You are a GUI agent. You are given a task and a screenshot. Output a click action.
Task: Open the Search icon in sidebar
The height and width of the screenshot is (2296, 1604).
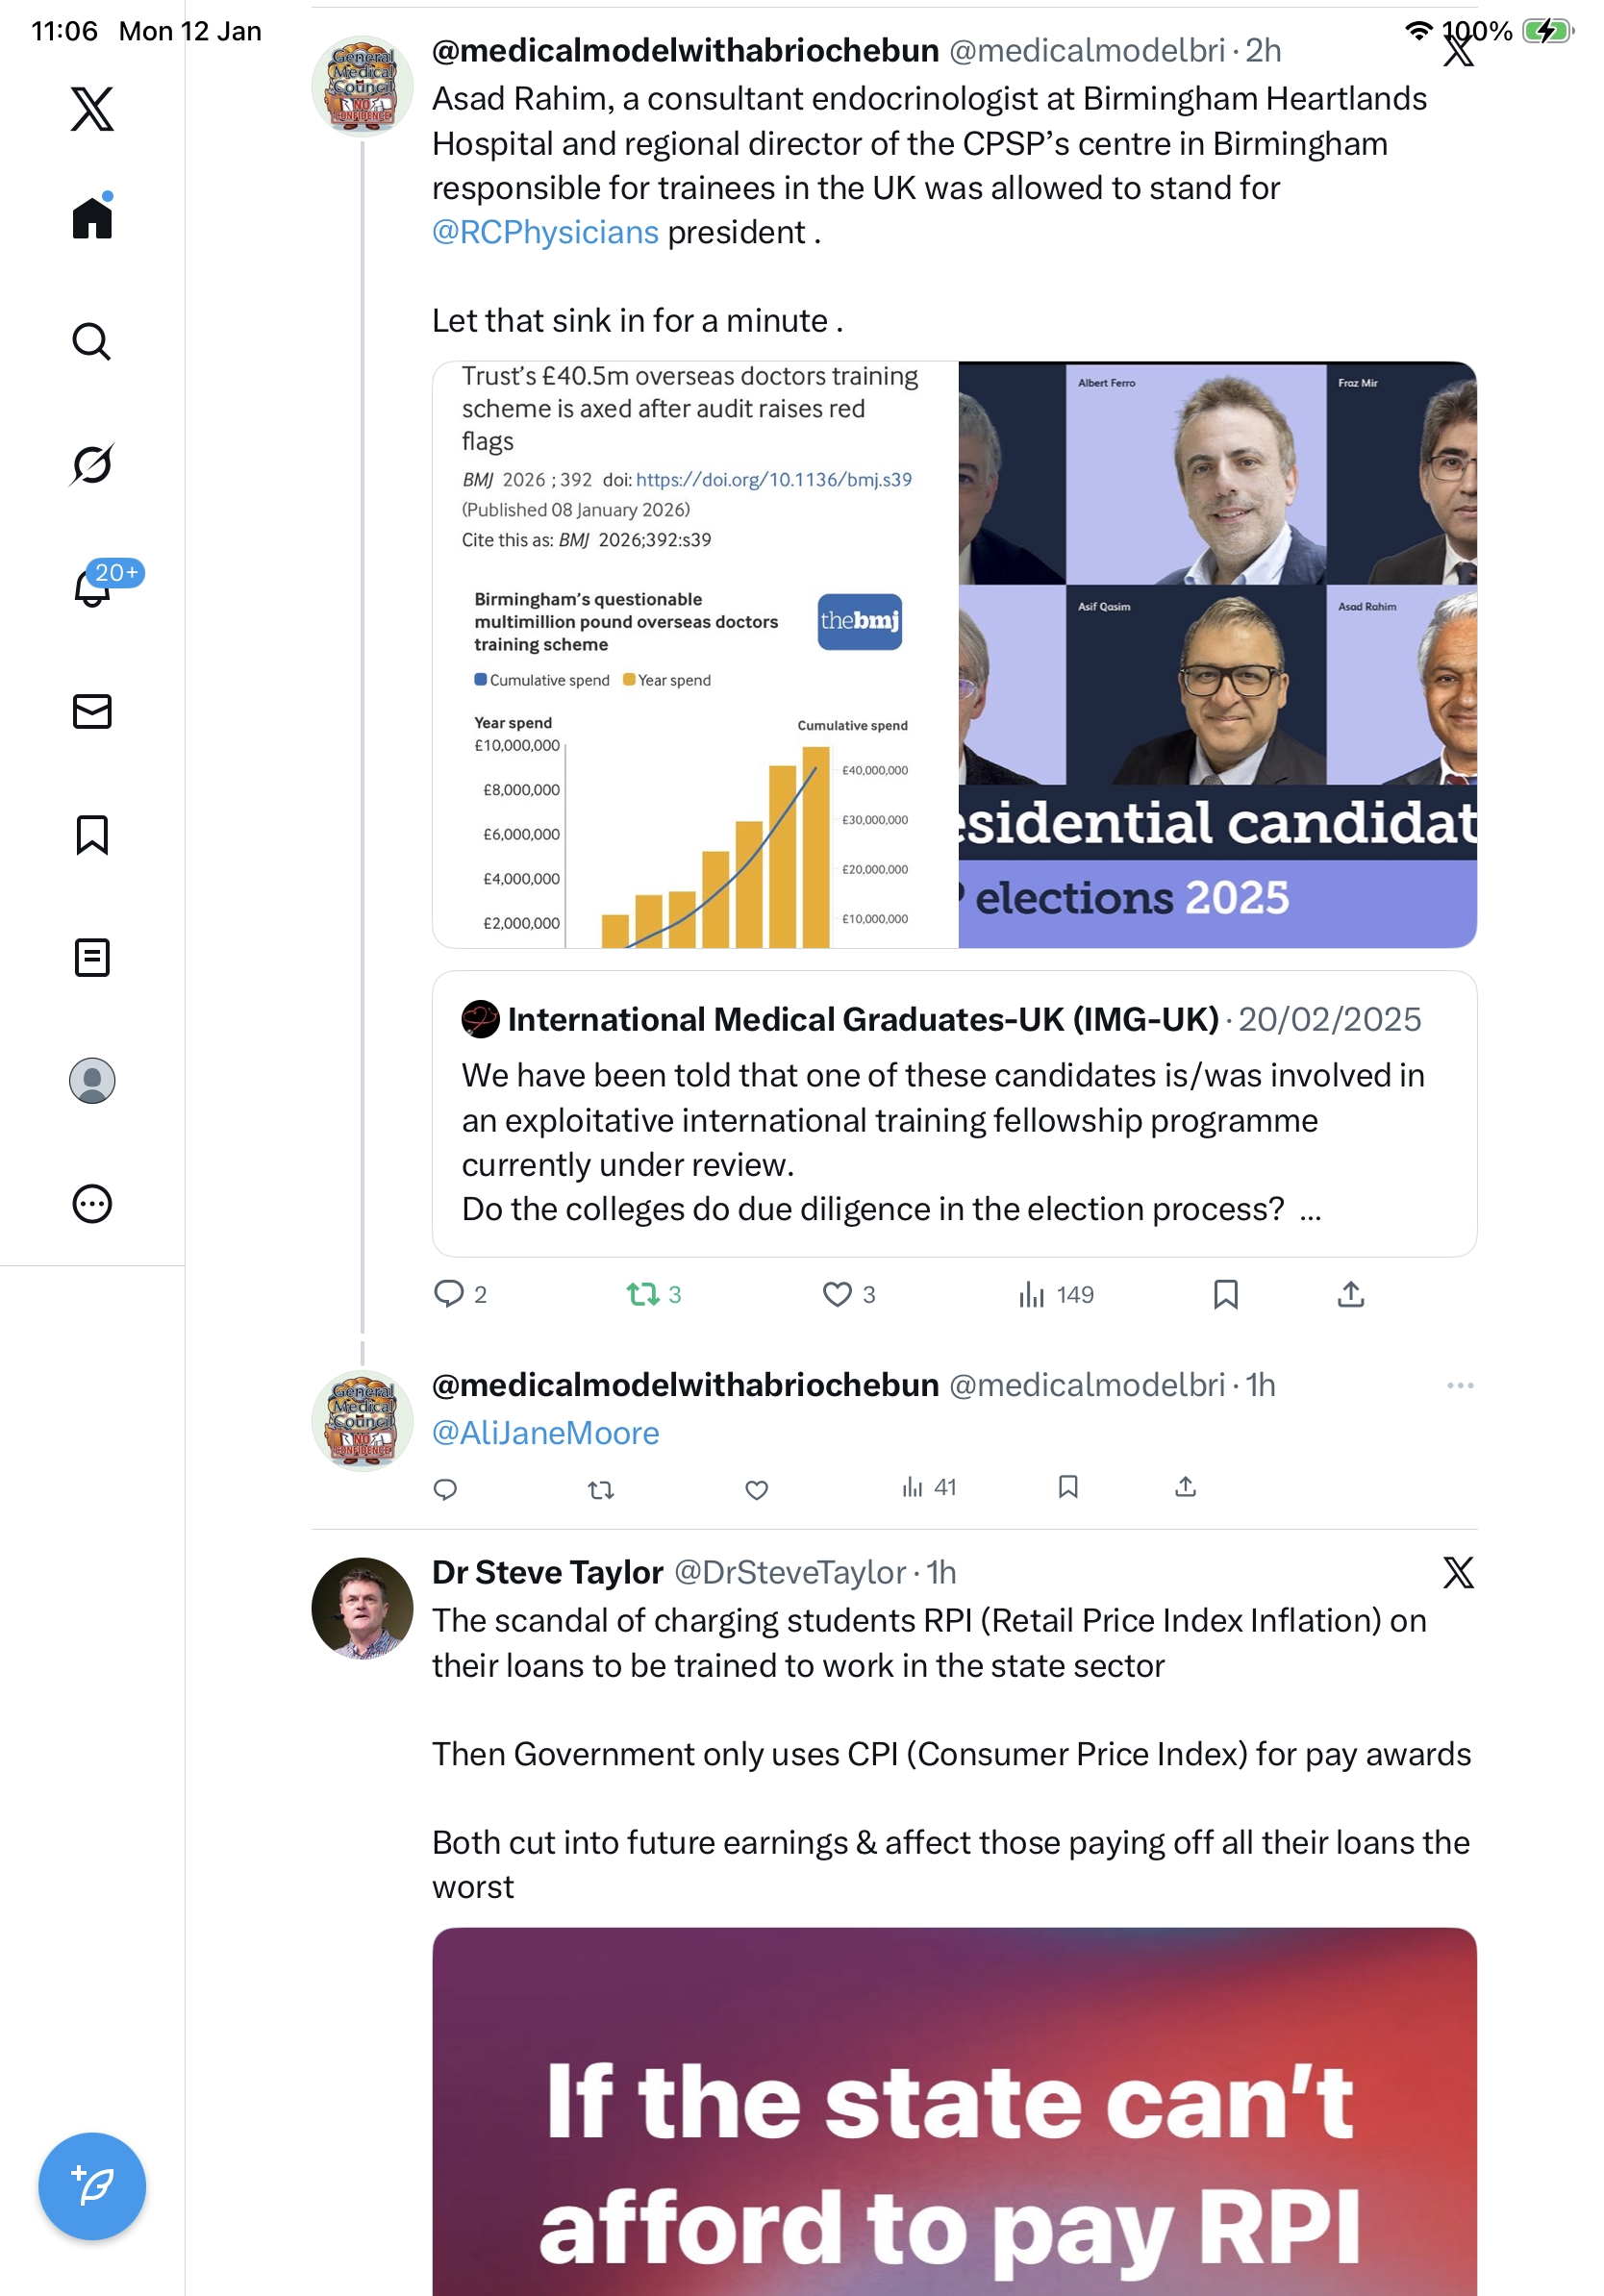pos(91,342)
